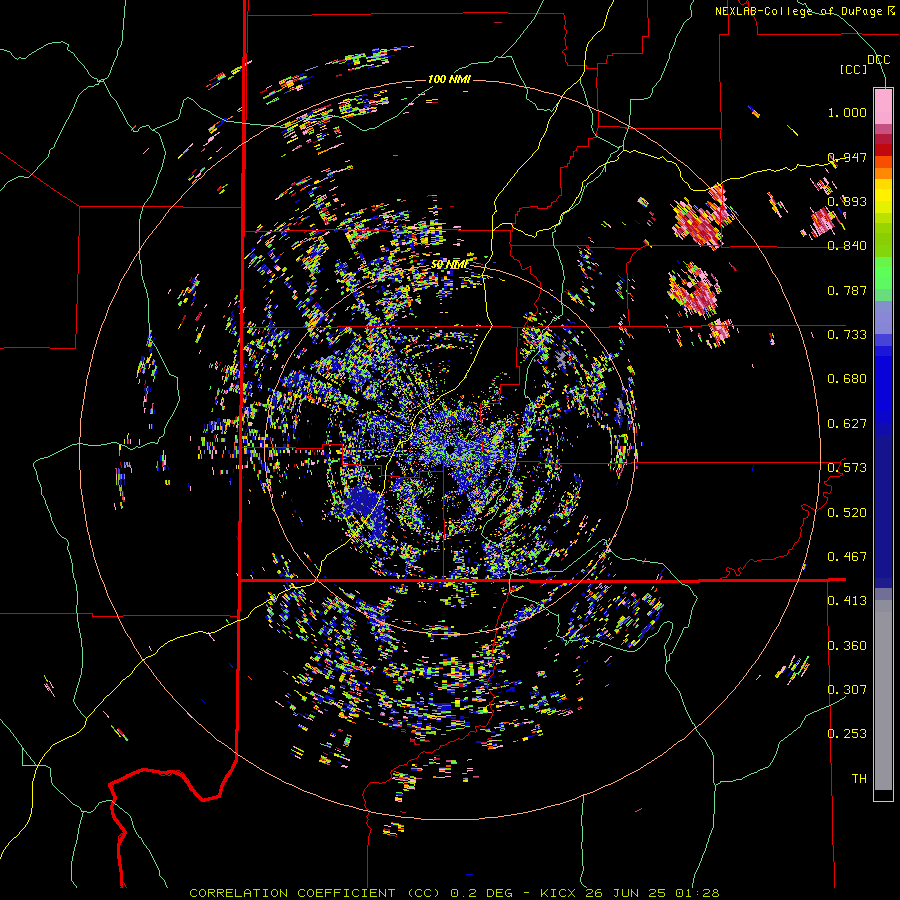
Task: Click the DCC label above the color scale
Action: 878,59
